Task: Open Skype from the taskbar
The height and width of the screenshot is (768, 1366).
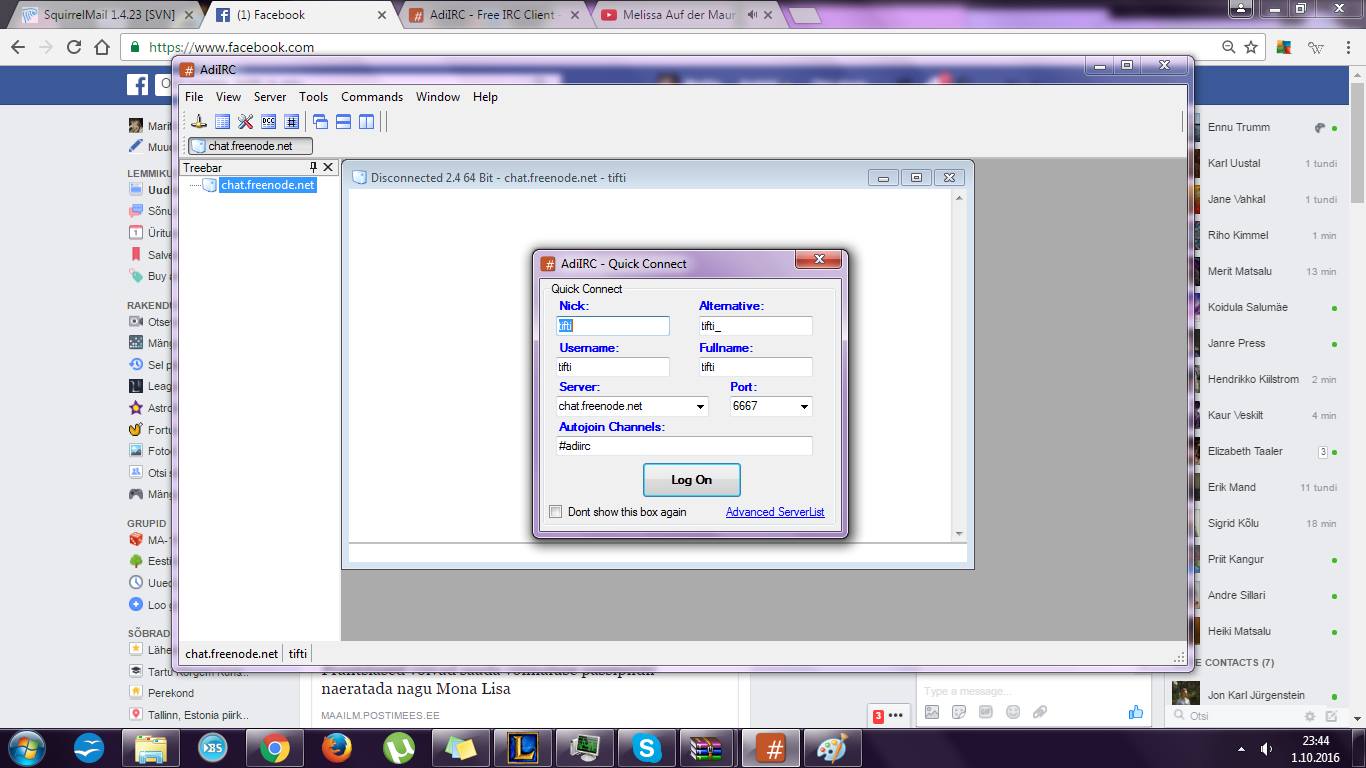Action: 647,748
